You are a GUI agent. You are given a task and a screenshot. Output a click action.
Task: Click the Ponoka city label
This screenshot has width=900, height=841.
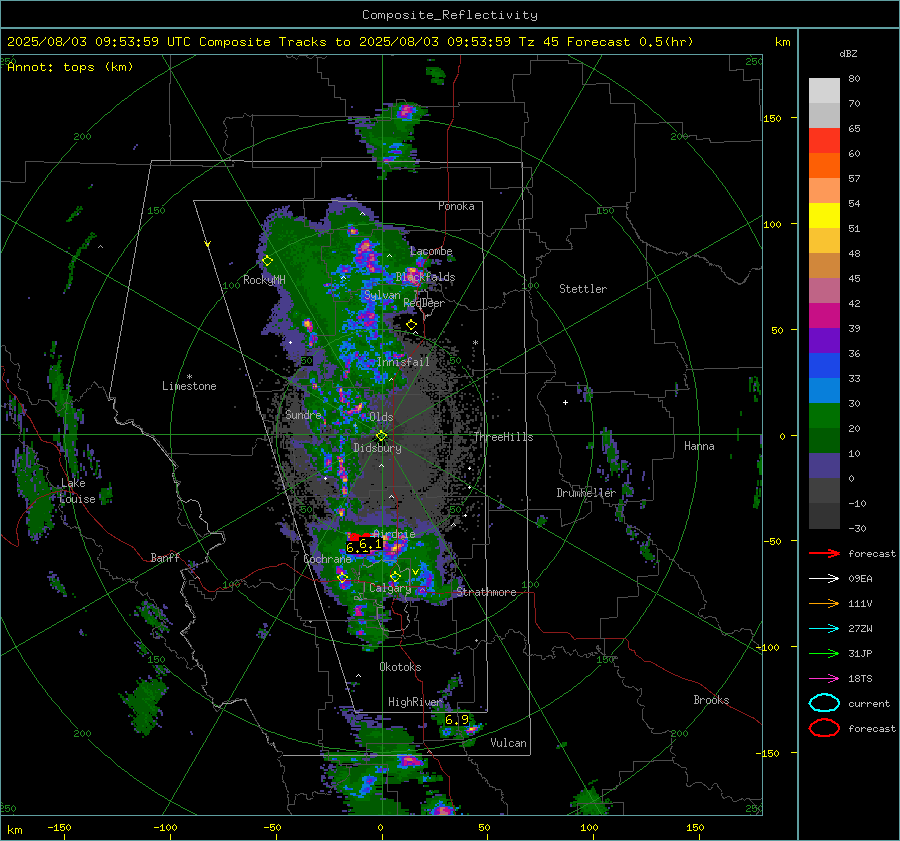pyautogui.click(x=456, y=206)
